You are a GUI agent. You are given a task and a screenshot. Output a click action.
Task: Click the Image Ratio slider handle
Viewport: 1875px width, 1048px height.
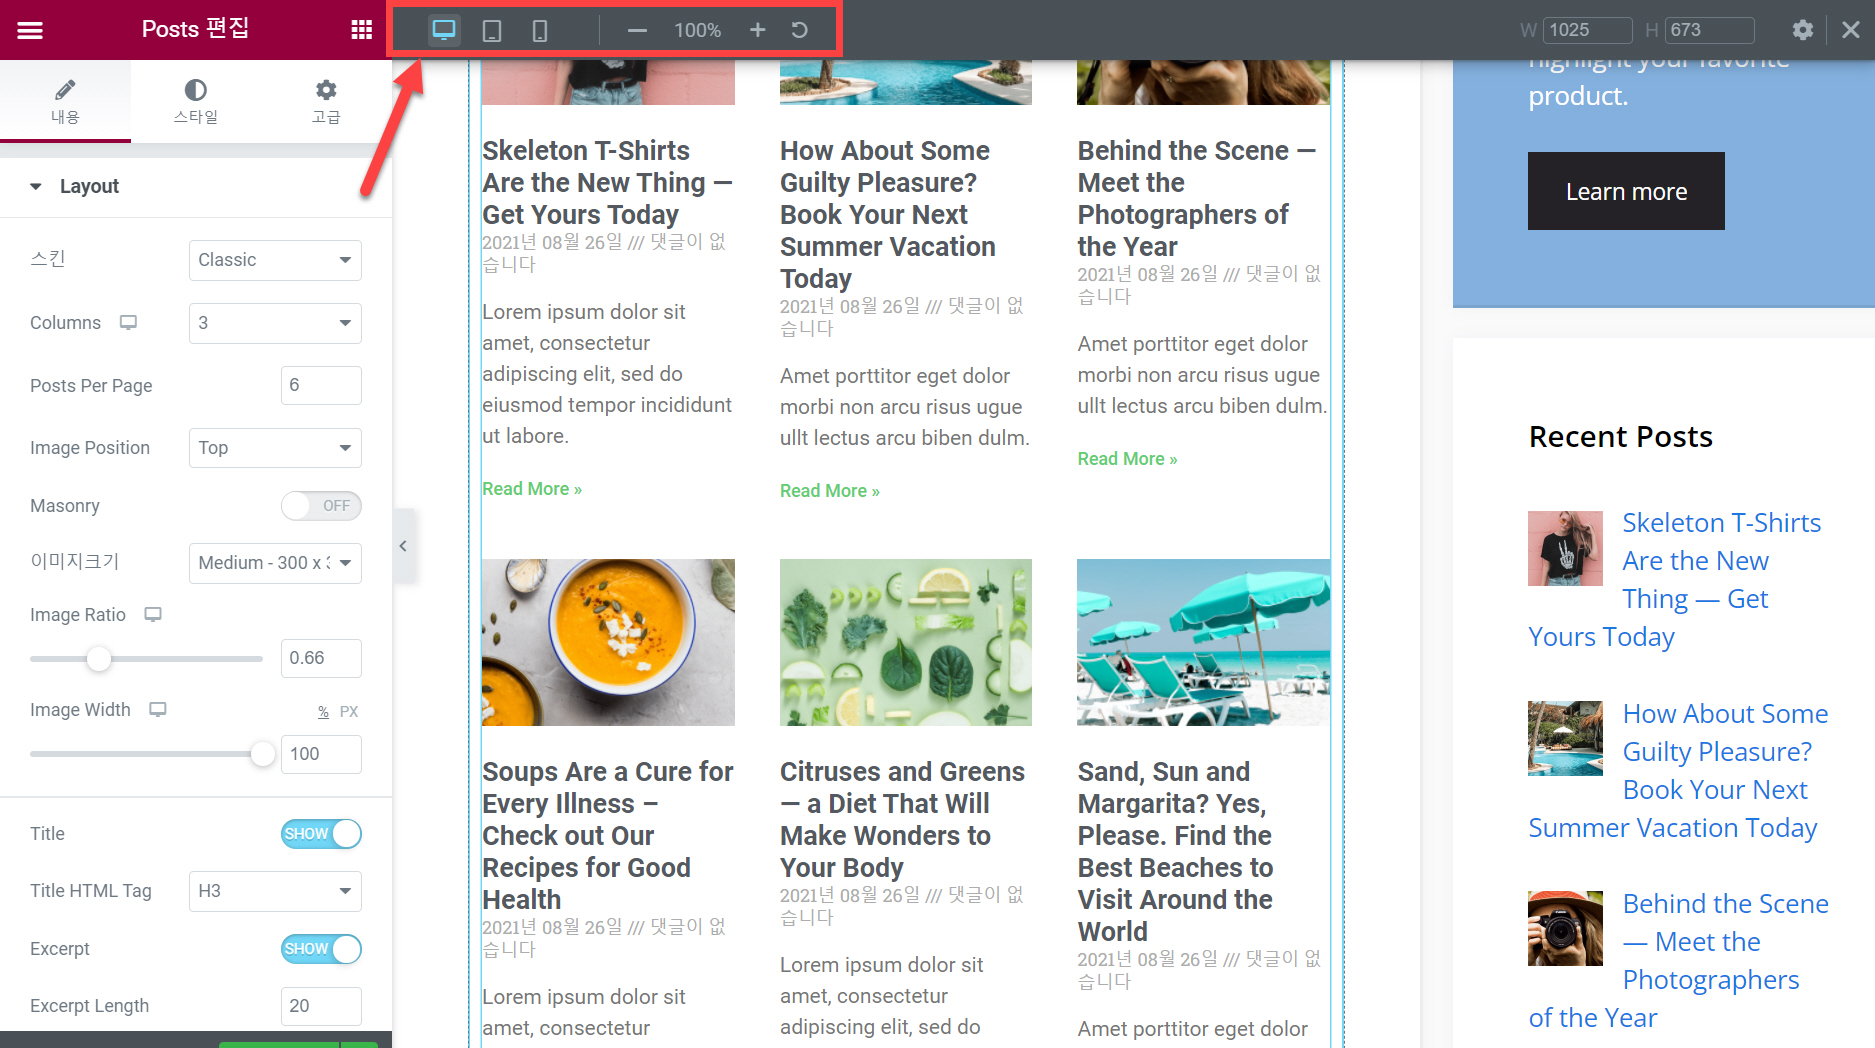point(98,659)
